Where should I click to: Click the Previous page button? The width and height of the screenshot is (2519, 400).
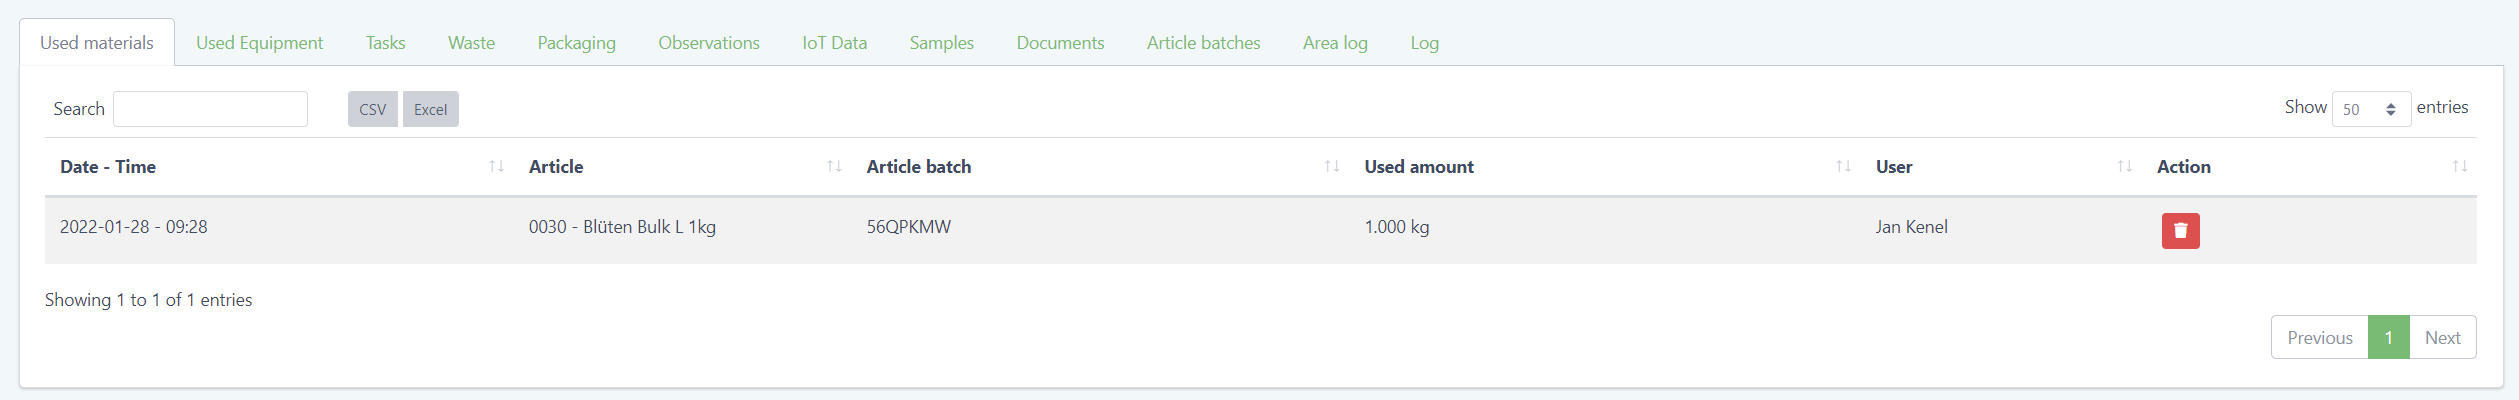[x=2319, y=338]
